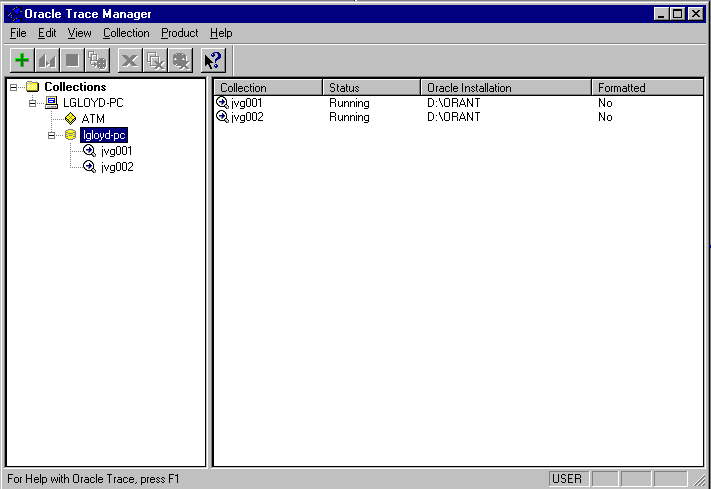Screen dimensions: 711x489
Task: Click the Stop Collection square icon
Action: [x=72, y=60]
